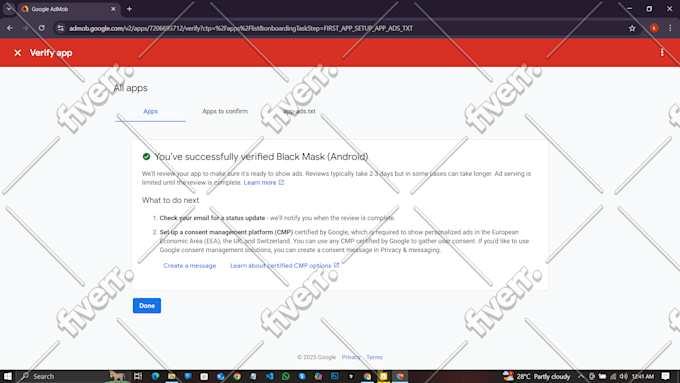The height and width of the screenshot is (383, 680).
Task: Close the Google AdMob browser tab
Action: [113, 9]
